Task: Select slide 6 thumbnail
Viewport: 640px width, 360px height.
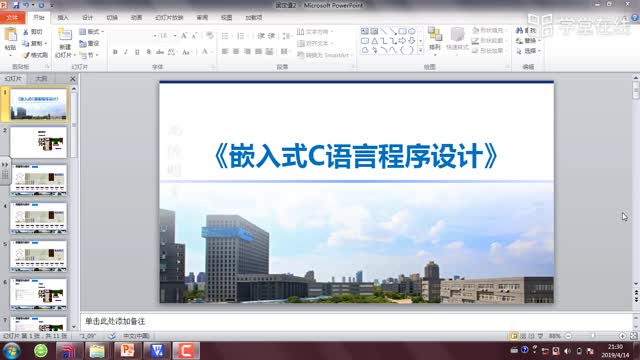Action: point(38,294)
